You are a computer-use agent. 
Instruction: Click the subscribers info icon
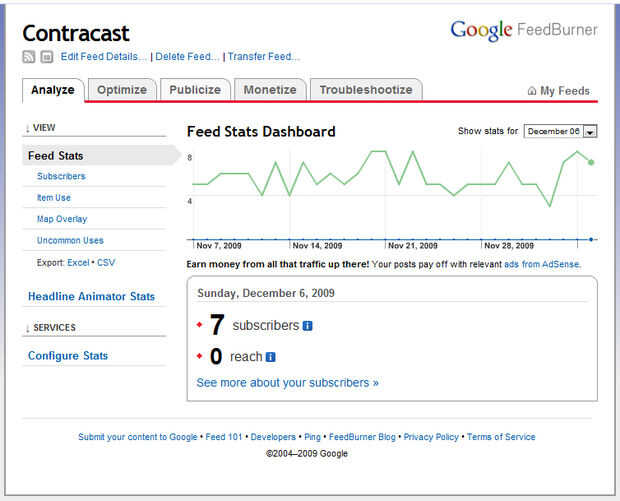308,326
